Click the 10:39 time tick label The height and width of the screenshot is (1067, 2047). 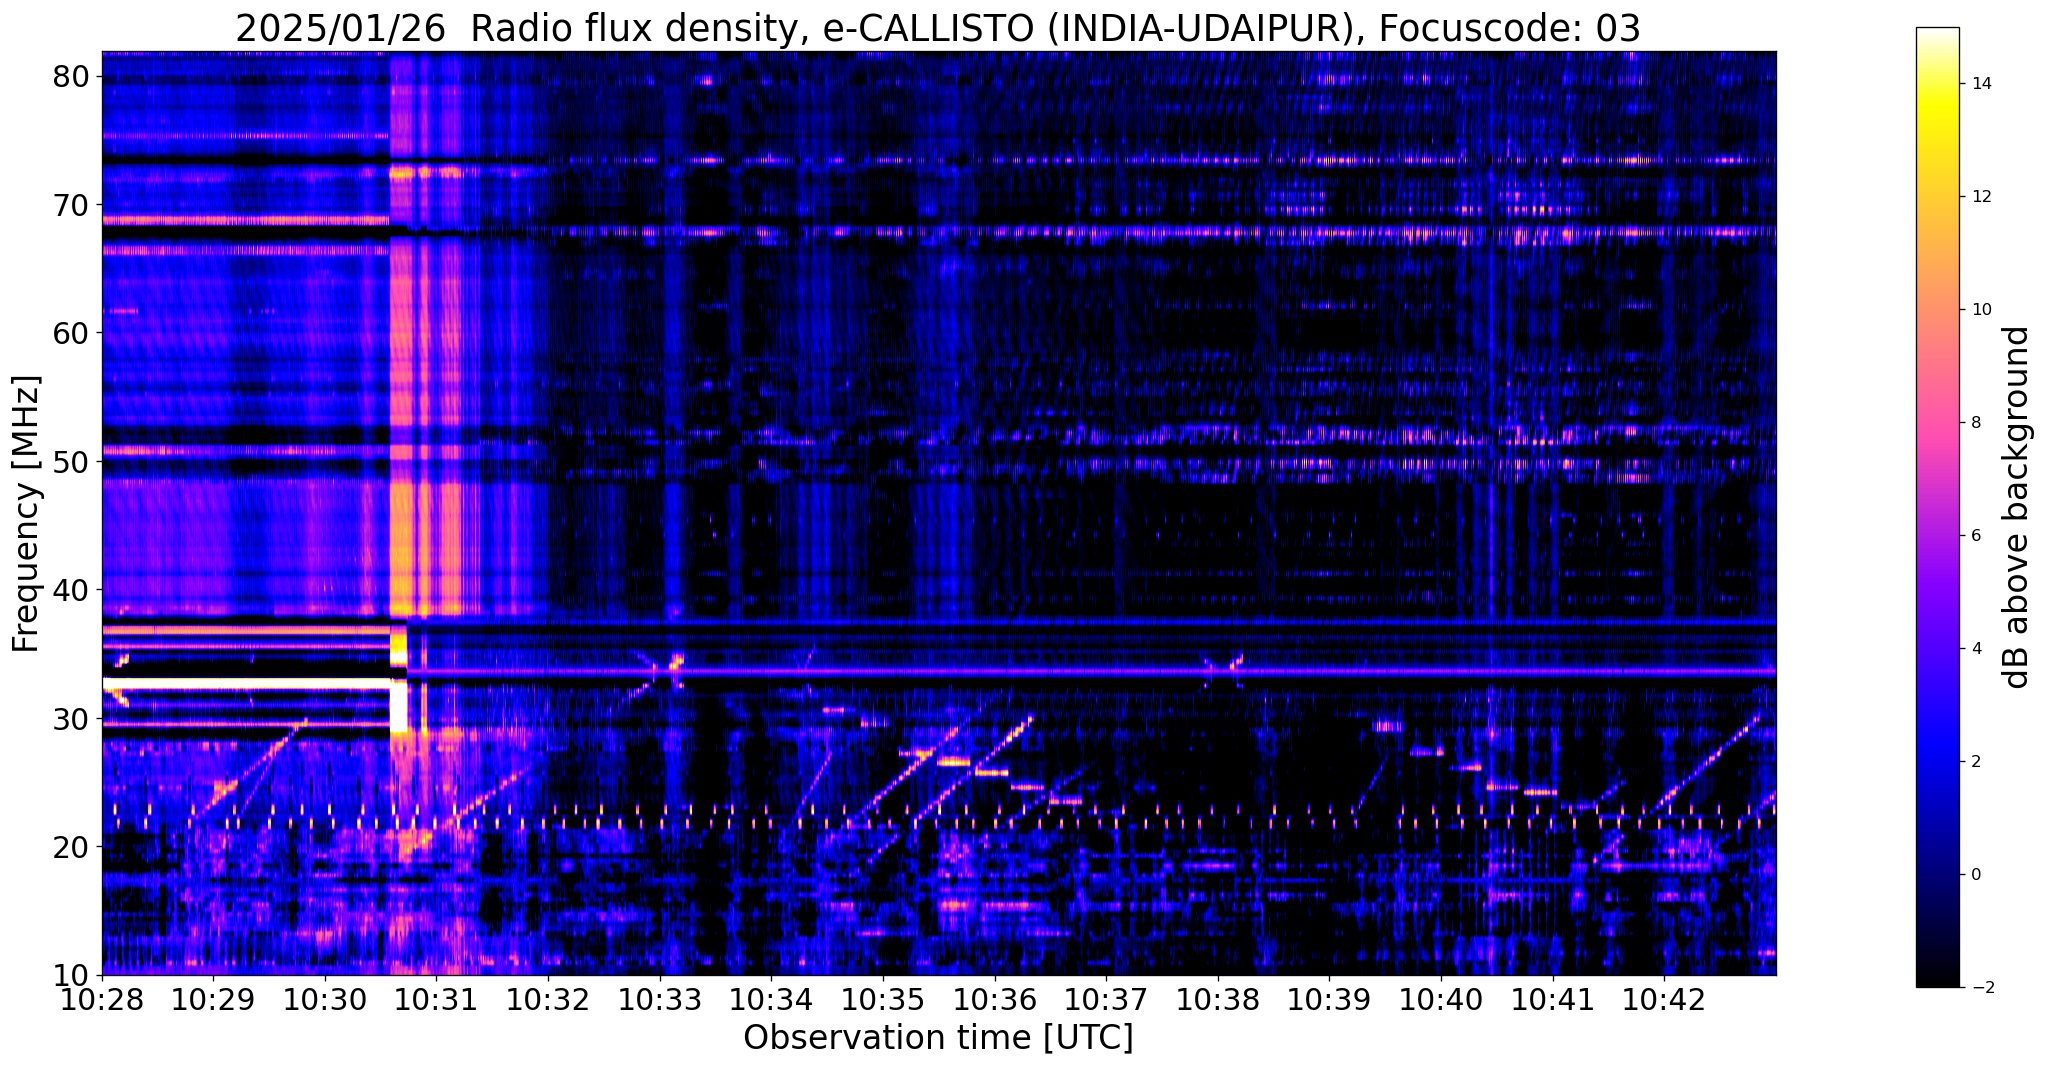1330,1000
